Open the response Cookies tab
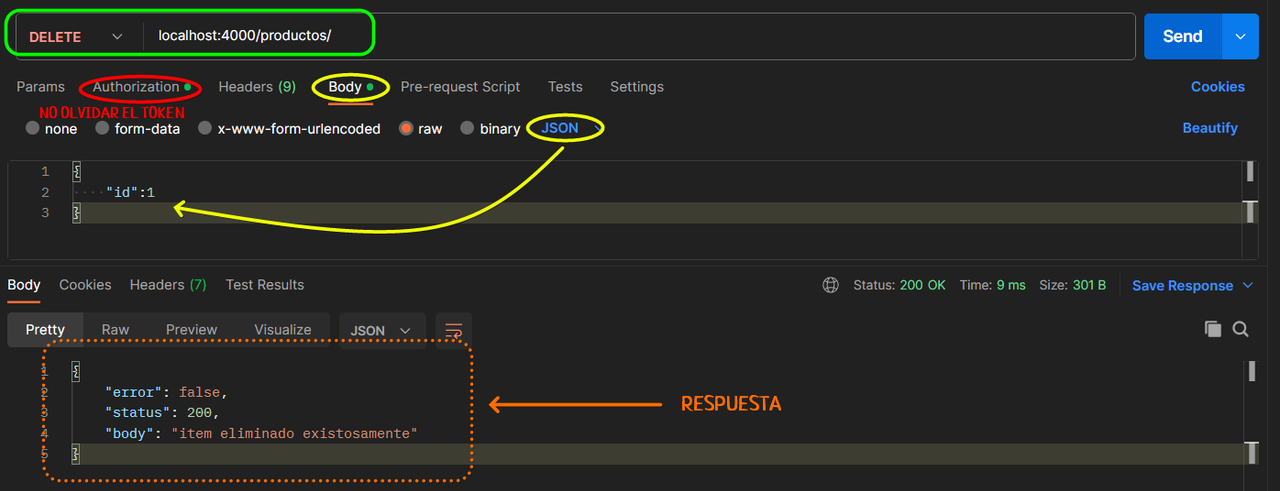The width and height of the screenshot is (1280, 491). [85, 285]
